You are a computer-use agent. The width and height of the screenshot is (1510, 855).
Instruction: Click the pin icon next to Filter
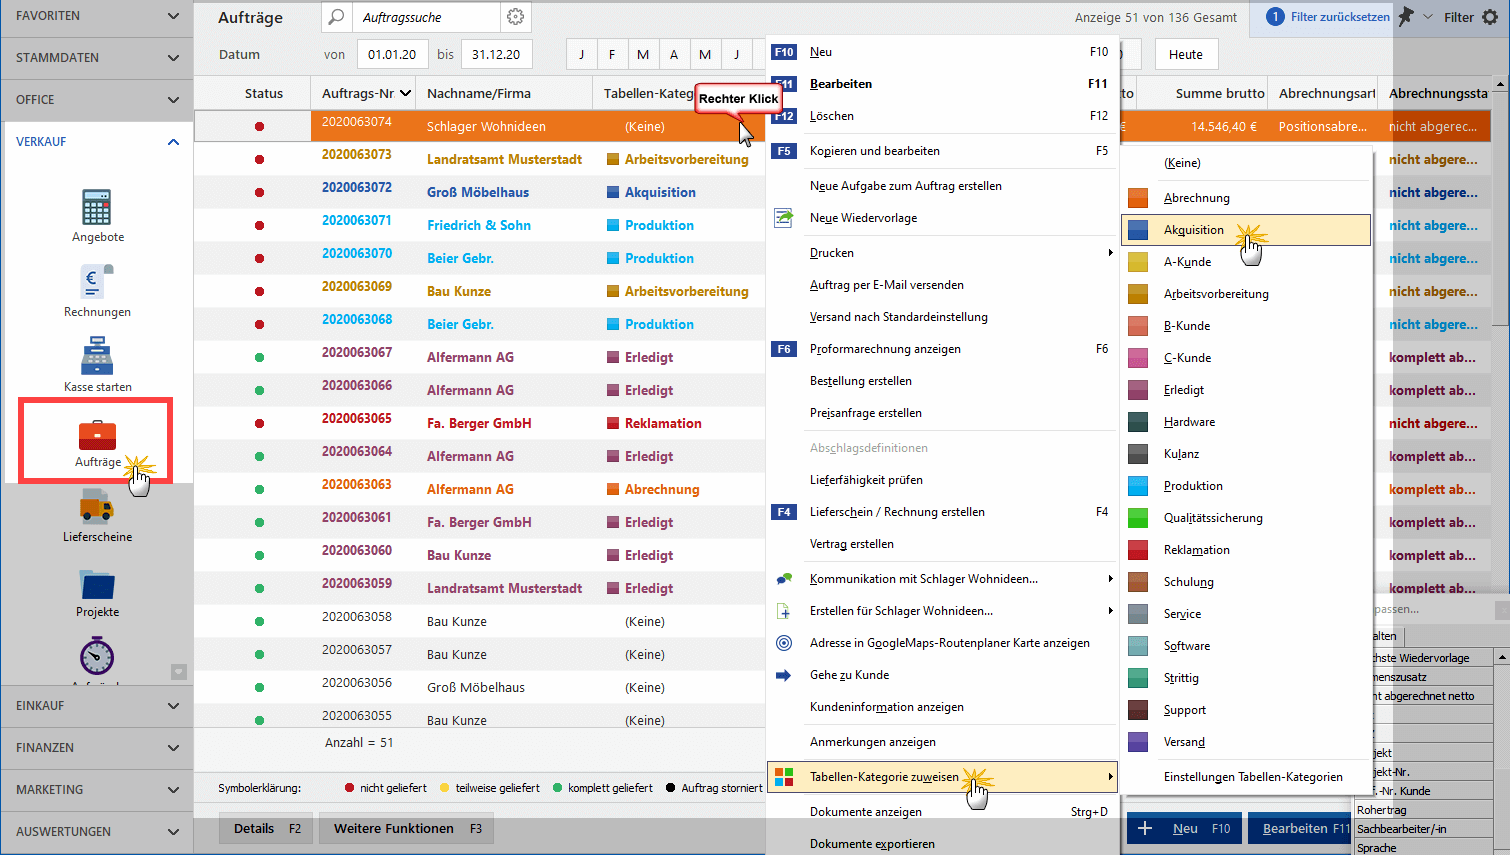click(1406, 17)
